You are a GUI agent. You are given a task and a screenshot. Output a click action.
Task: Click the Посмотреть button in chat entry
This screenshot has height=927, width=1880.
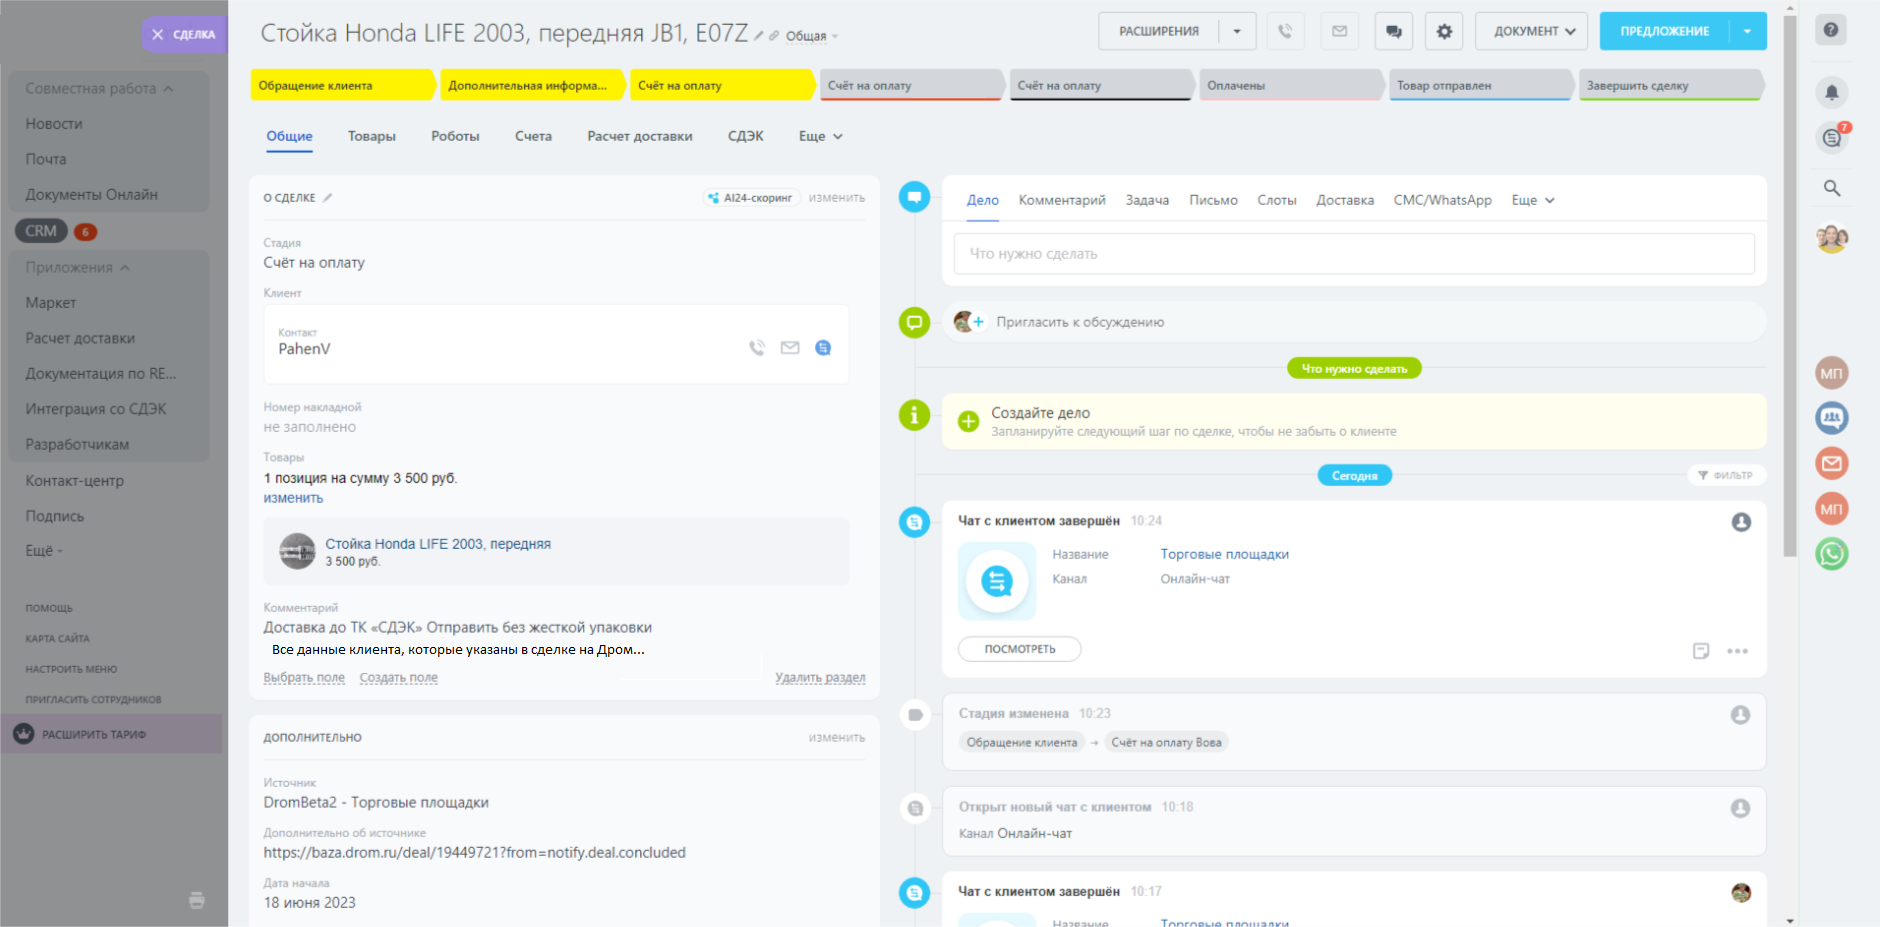coord(1019,649)
